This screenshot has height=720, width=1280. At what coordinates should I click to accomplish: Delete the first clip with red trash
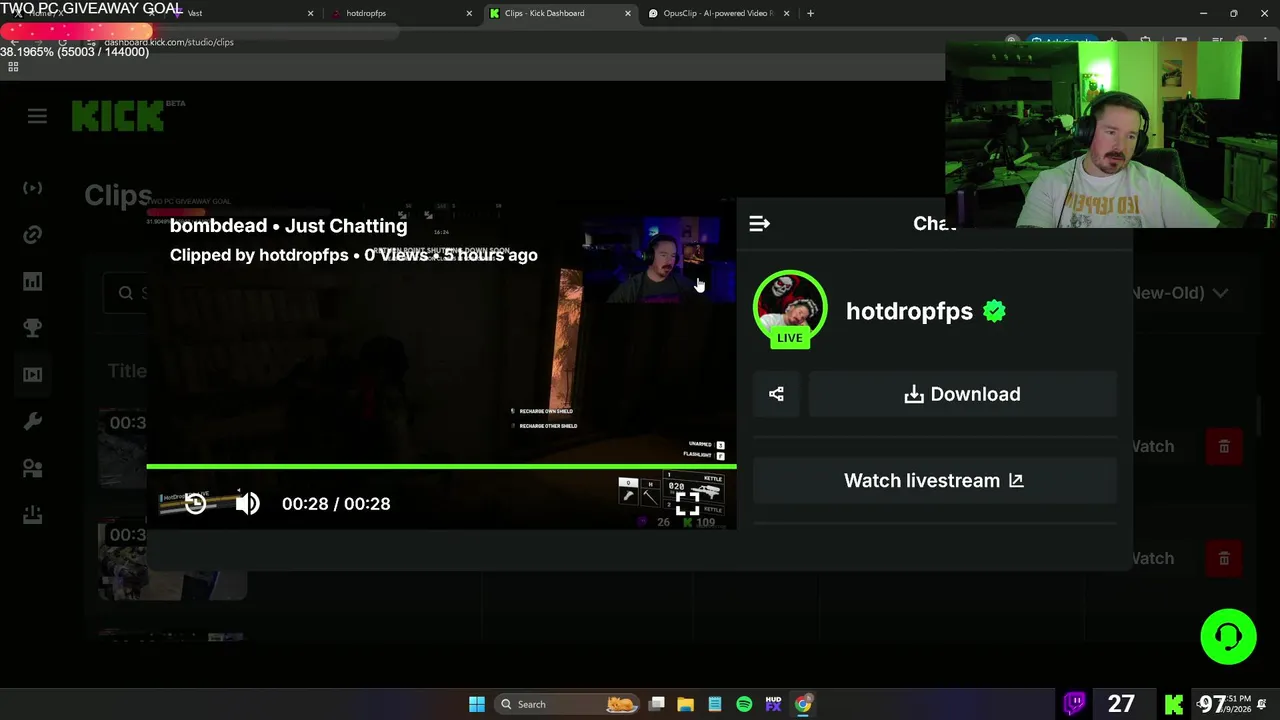point(1224,446)
